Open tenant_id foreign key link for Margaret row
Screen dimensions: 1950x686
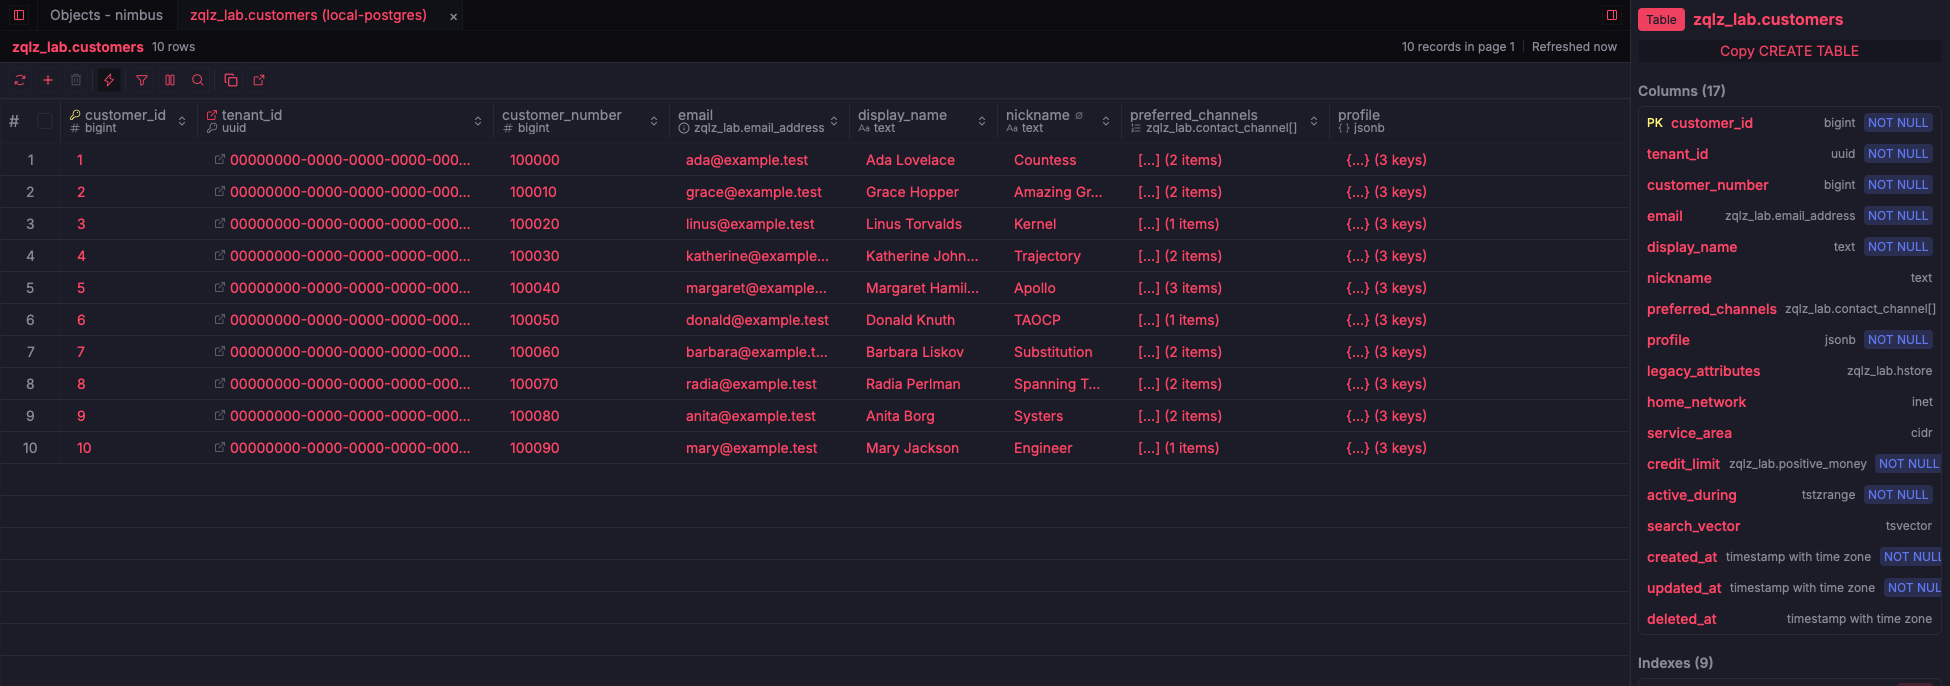(220, 287)
